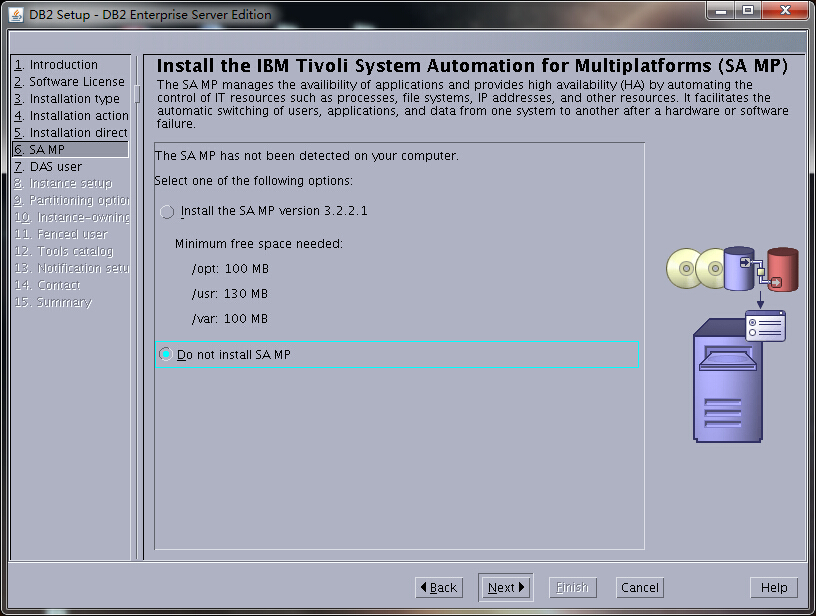Click step 10 Instance-owning user
The image size is (816, 616).
coord(71,217)
